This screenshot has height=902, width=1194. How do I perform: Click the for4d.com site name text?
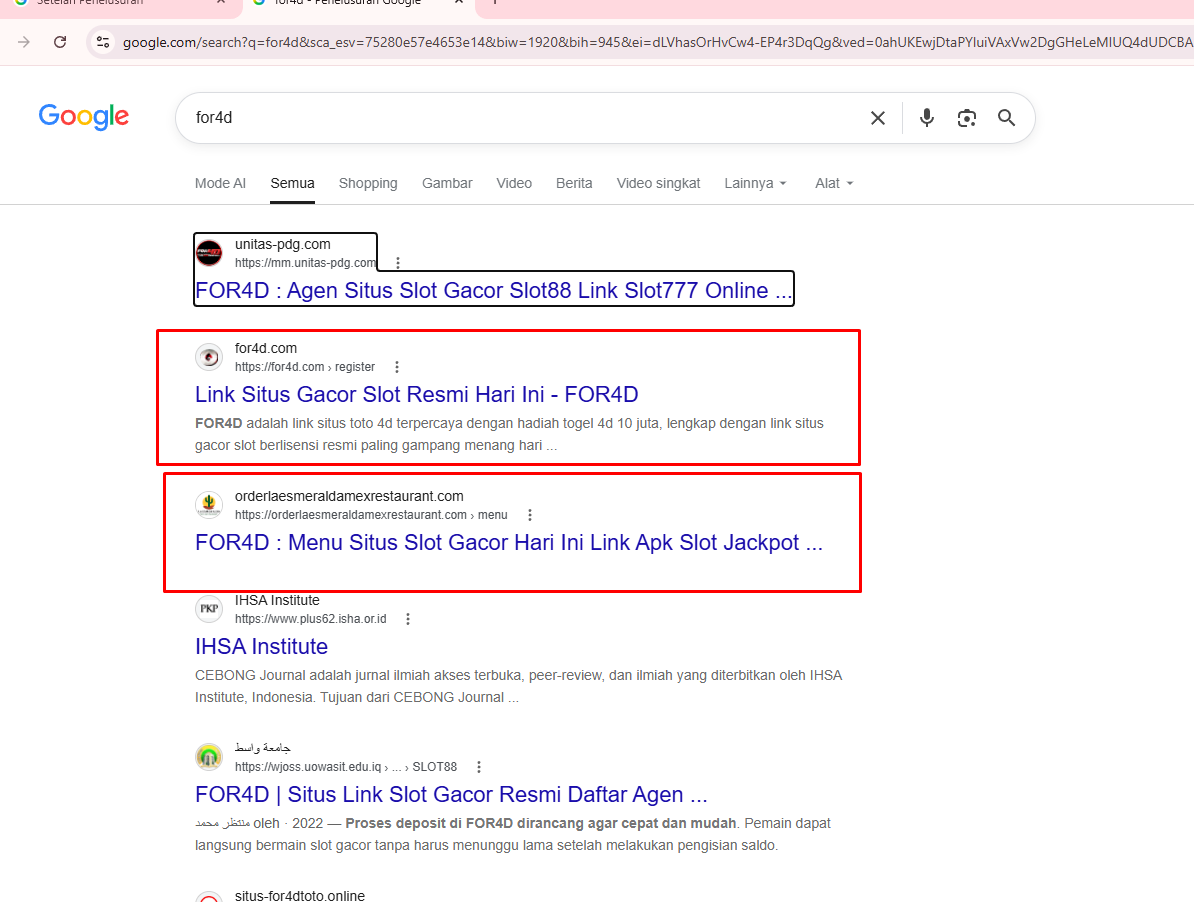click(x=266, y=349)
